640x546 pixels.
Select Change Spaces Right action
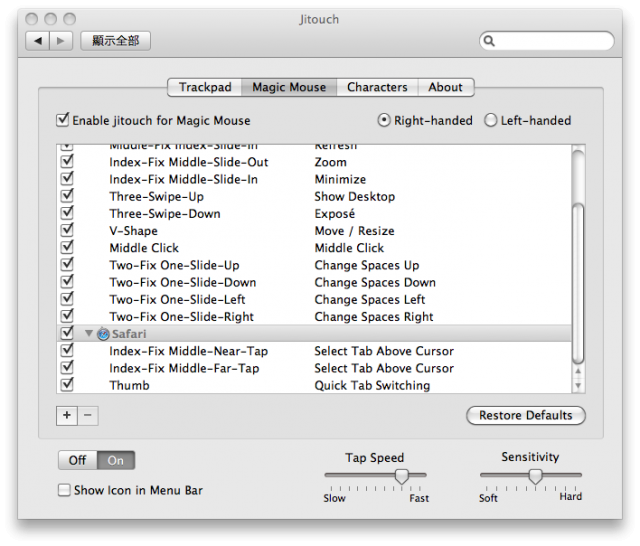(373, 317)
